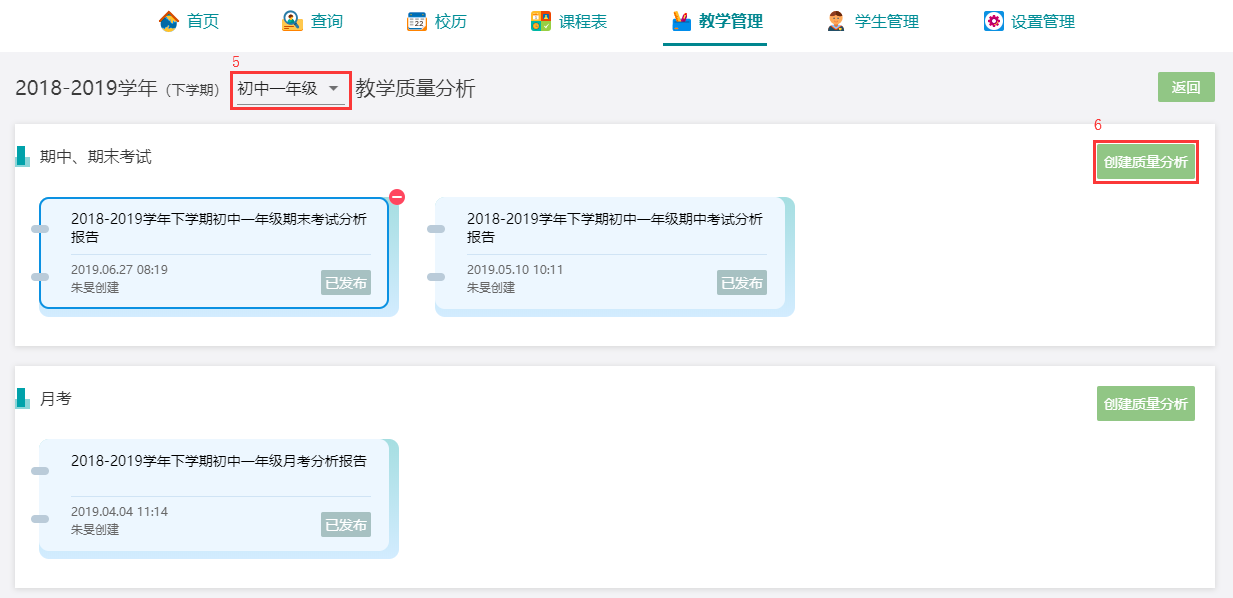Viewport: 1233px width, 598px height.
Task: Click the 期中、期末考试 section marker icon
Action: coord(22,156)
